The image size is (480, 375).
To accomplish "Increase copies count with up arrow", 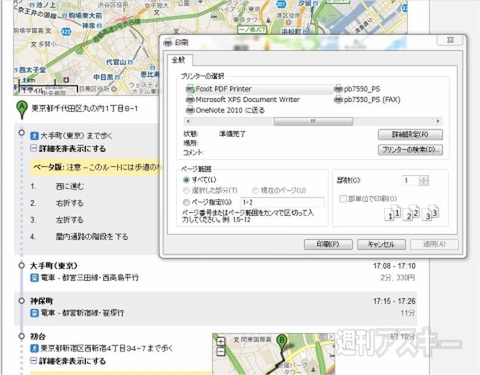I will pyautogui.click(x=424, y=178).
